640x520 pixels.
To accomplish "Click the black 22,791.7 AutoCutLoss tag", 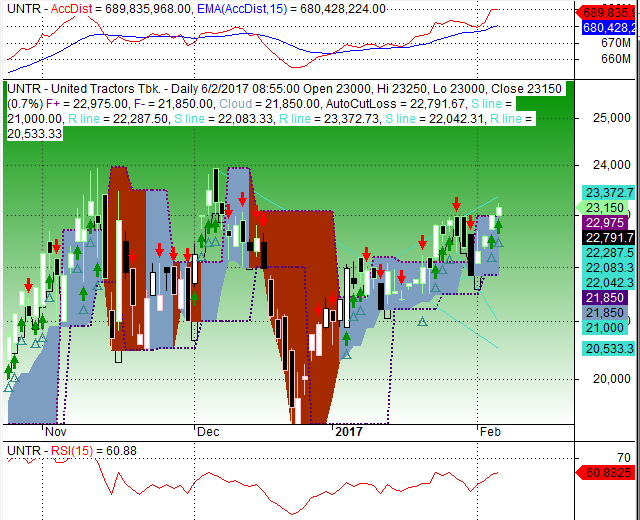I will tap(609, 238).
